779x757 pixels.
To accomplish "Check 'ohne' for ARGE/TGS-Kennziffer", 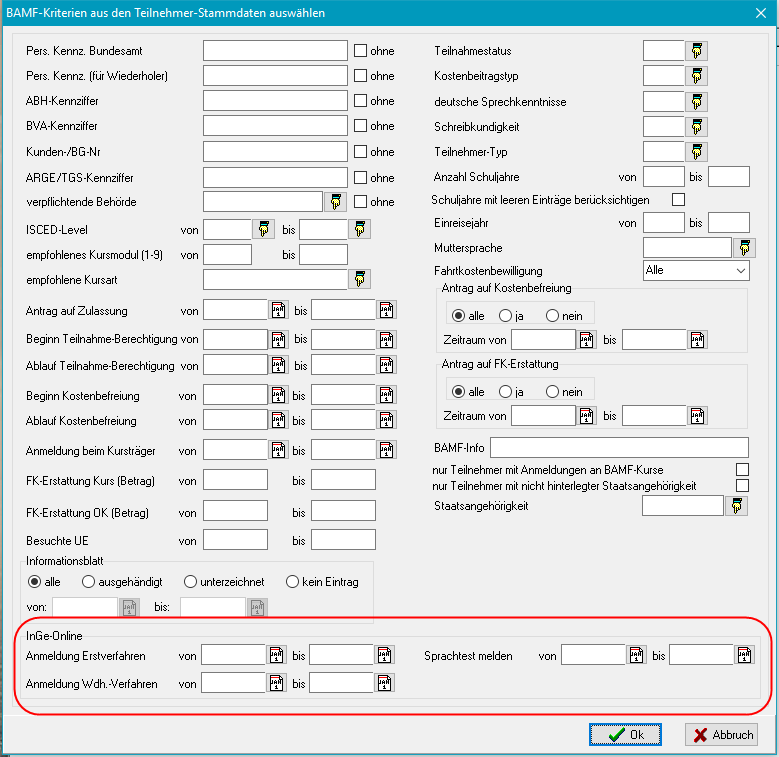I will pyautogui.click(x=360, y=177).
